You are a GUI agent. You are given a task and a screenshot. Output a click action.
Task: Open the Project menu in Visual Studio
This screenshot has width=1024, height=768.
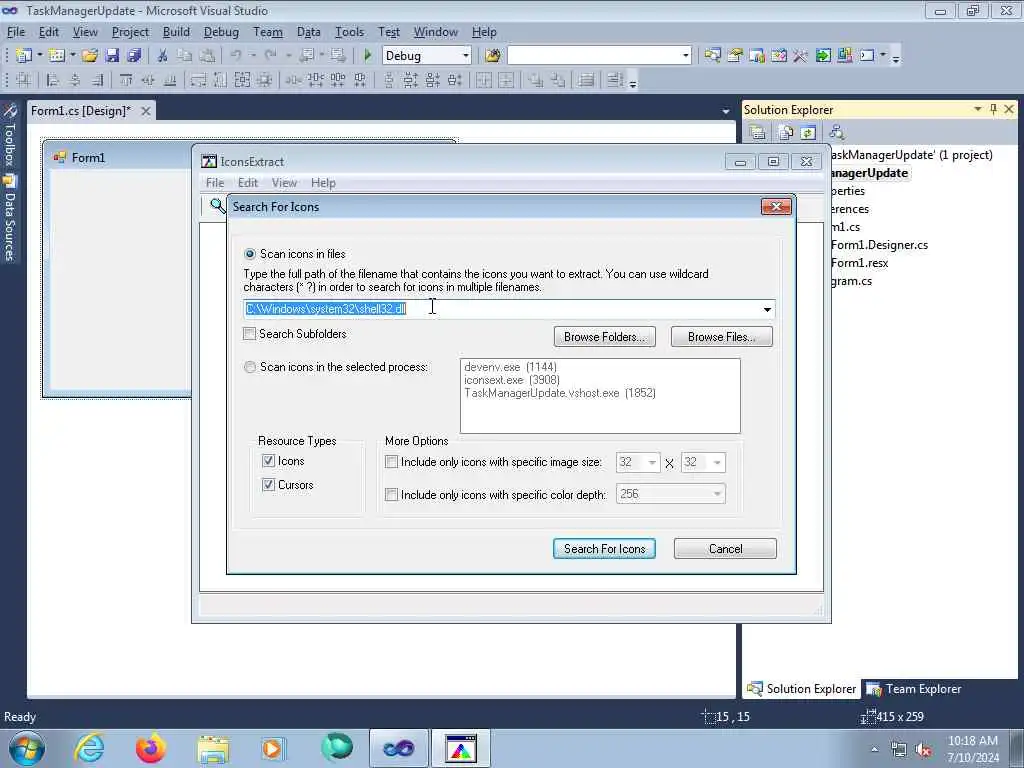pos(130,32)
